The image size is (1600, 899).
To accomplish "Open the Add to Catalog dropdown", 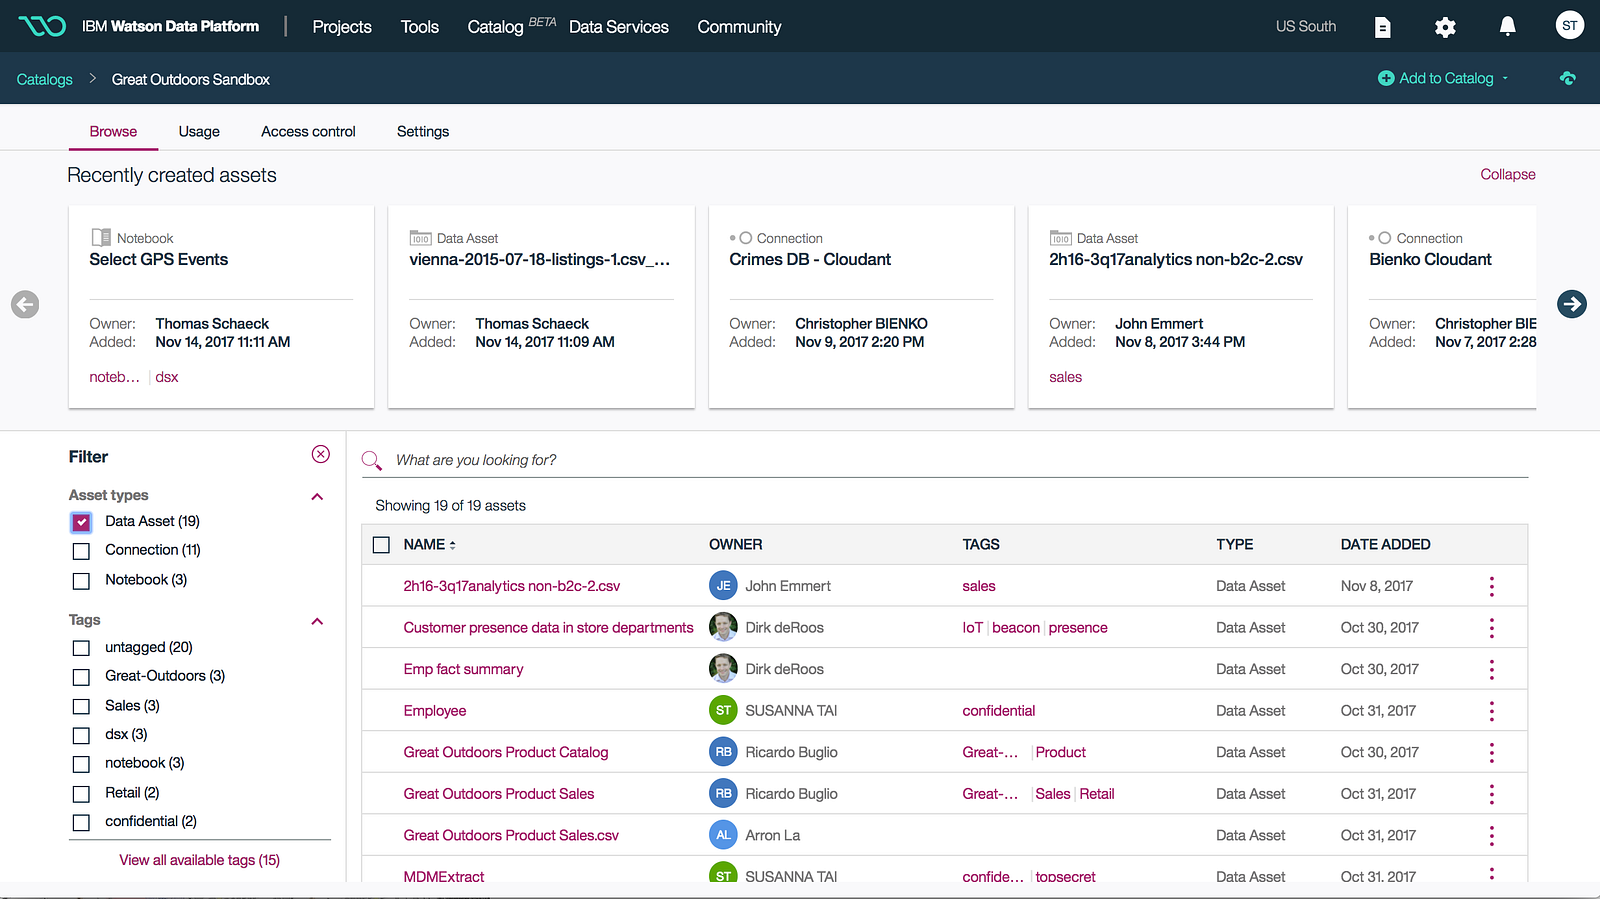I will click(x=1443, y=78).
